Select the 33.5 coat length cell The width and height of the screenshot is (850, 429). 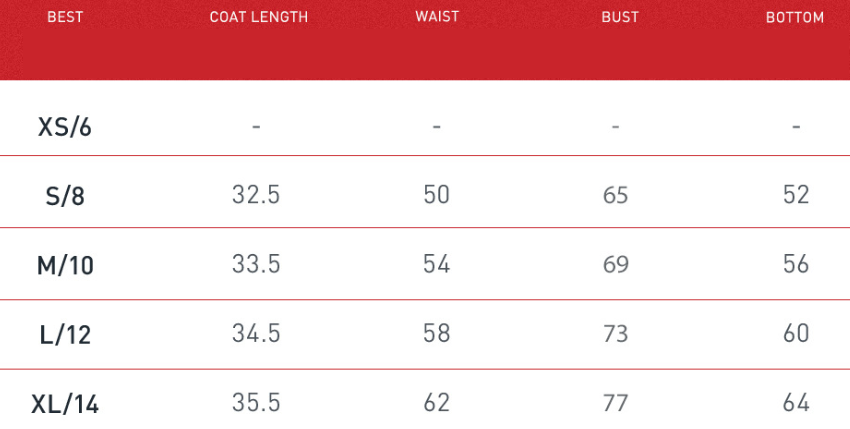256,264
